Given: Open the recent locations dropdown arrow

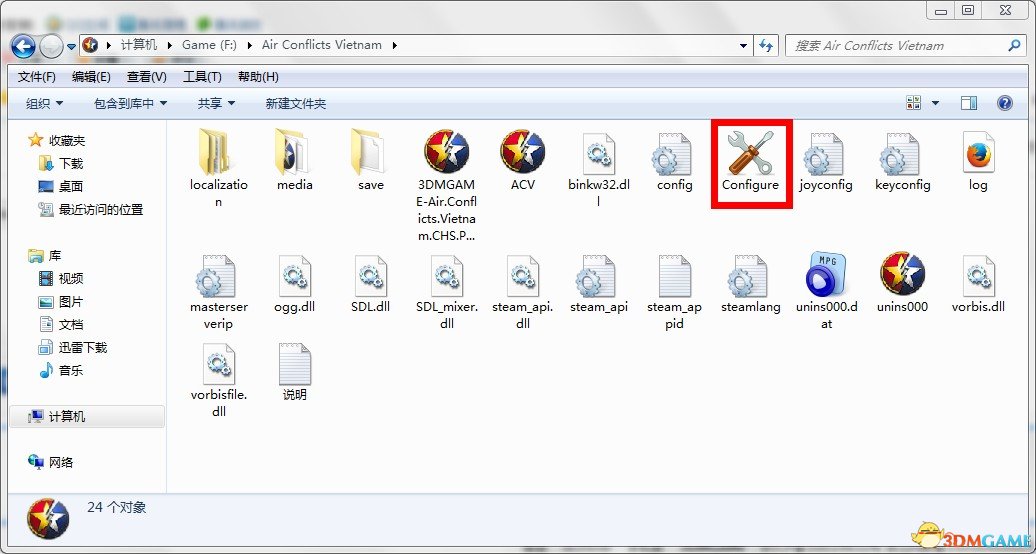Looking at the screenshot, I should point(71,47).
